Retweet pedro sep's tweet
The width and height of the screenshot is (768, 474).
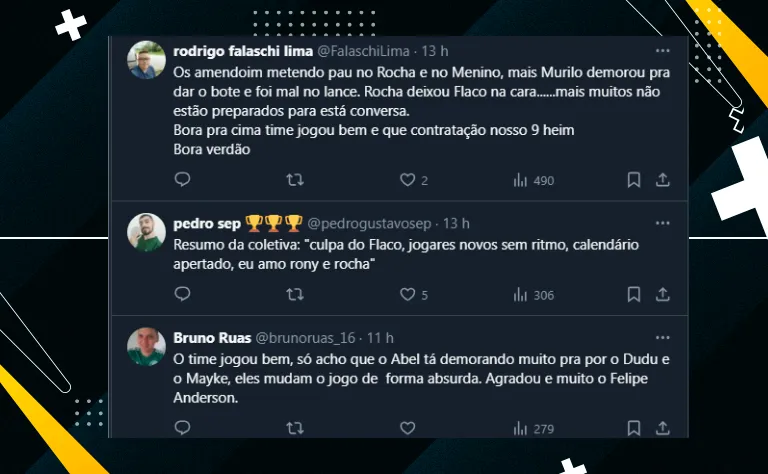click(295, 295)
